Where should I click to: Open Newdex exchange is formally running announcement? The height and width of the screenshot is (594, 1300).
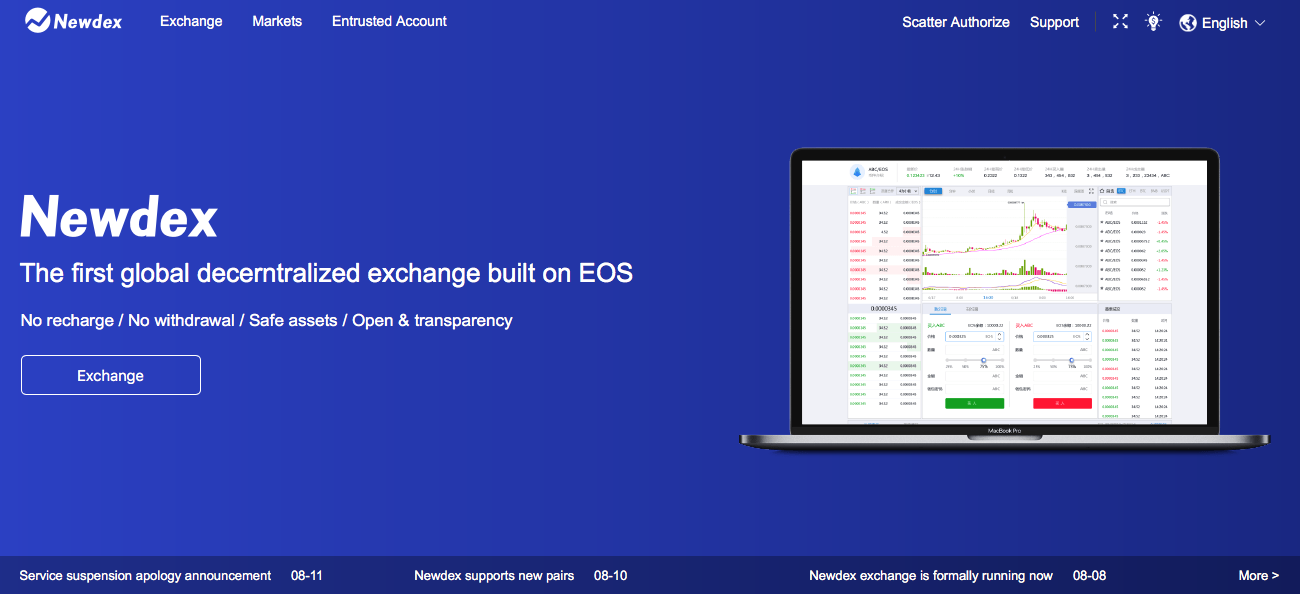[x=931, y=575]
